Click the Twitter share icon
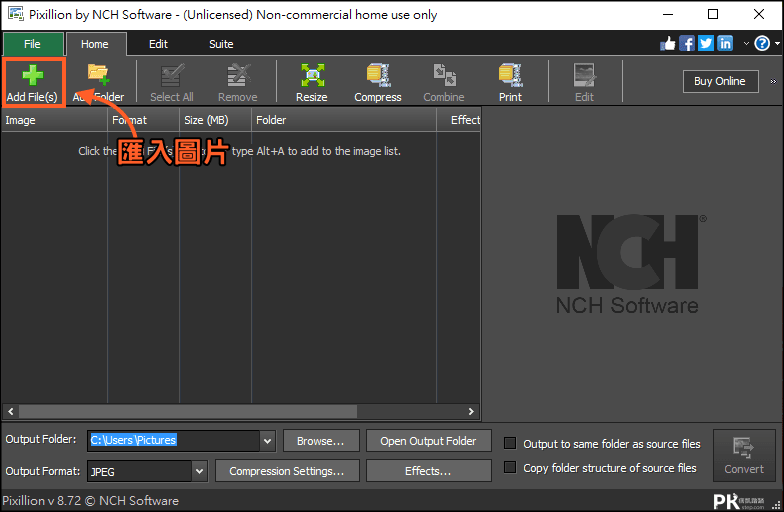 pos(706,44)
